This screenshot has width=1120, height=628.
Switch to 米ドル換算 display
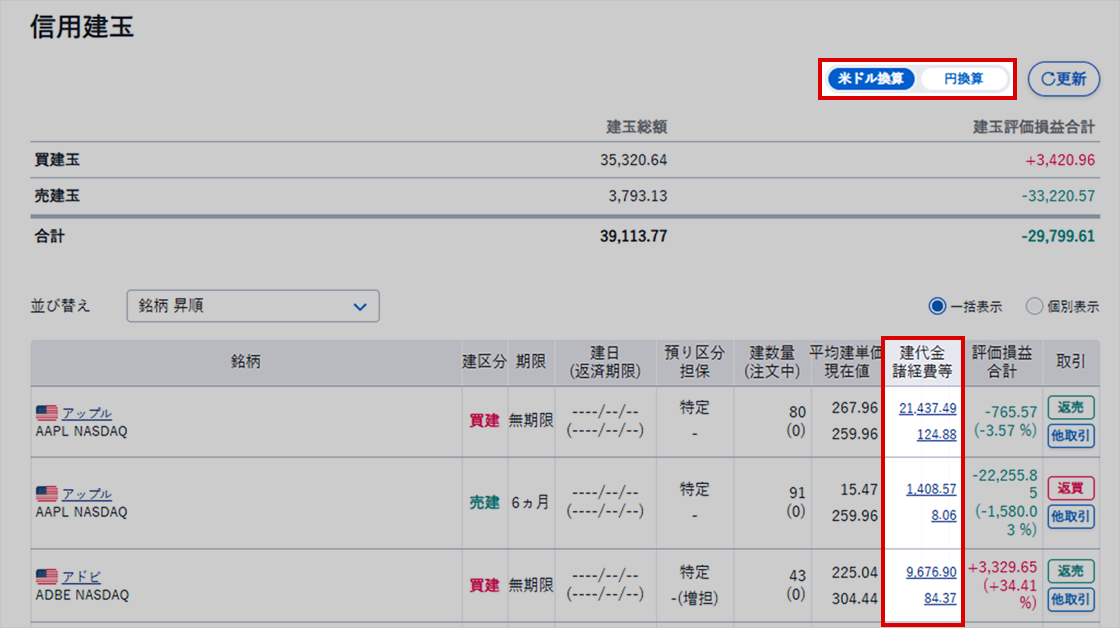871,79
